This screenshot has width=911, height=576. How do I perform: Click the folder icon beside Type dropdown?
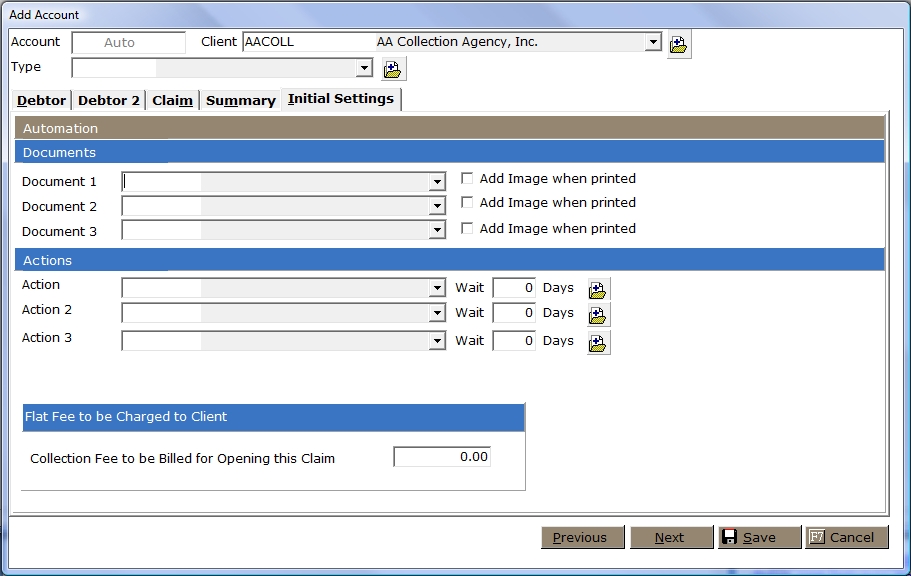393,69
